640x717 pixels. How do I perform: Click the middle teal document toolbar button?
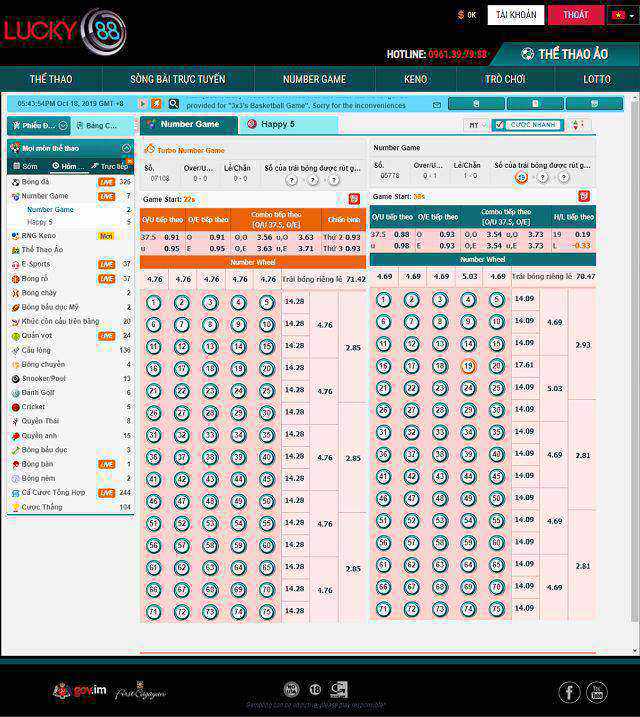click(535, 104)
